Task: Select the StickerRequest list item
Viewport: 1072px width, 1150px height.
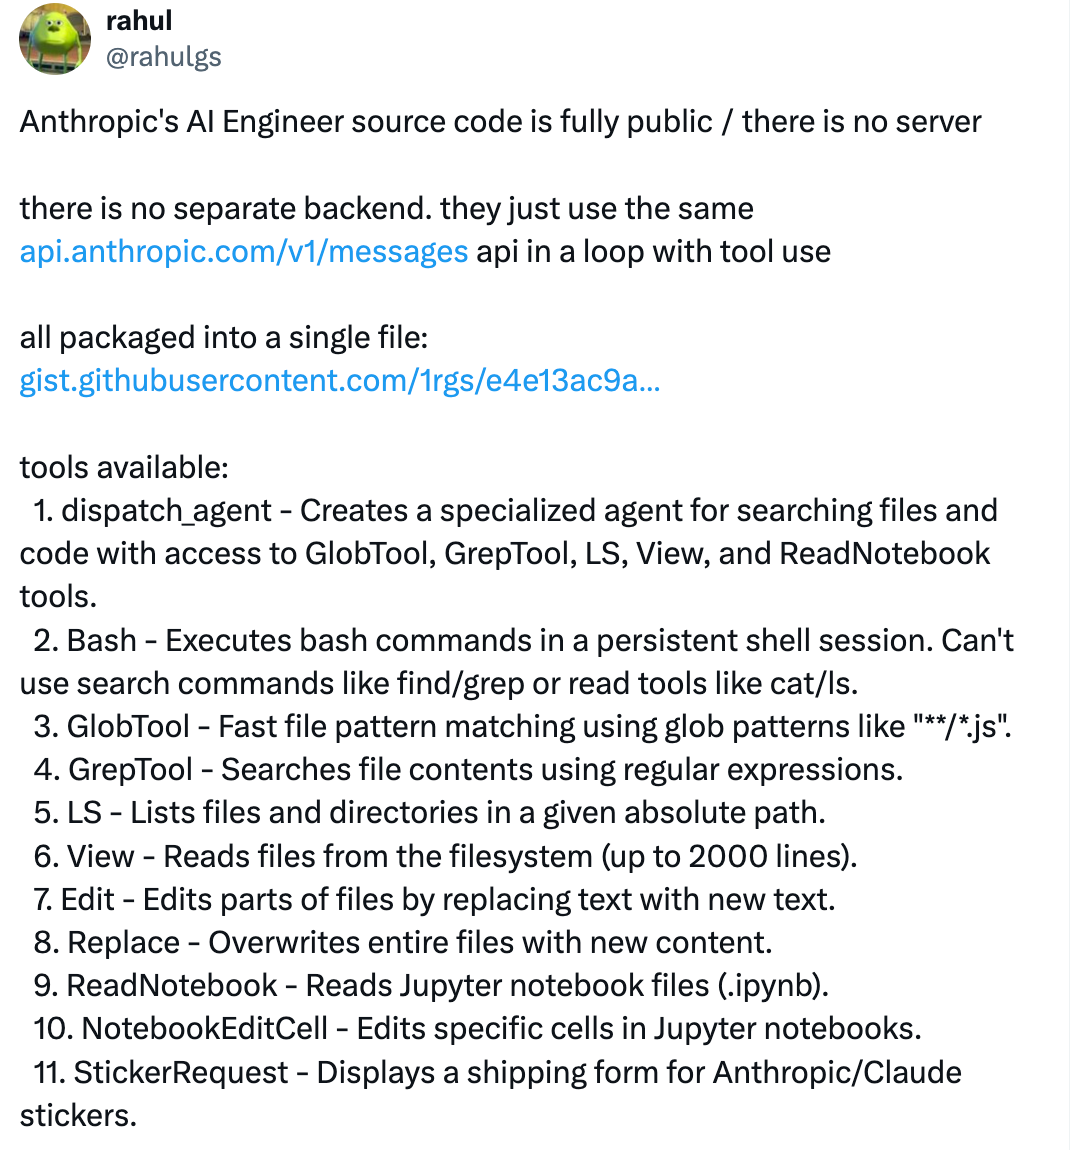Action: [x=491, y=1094]
